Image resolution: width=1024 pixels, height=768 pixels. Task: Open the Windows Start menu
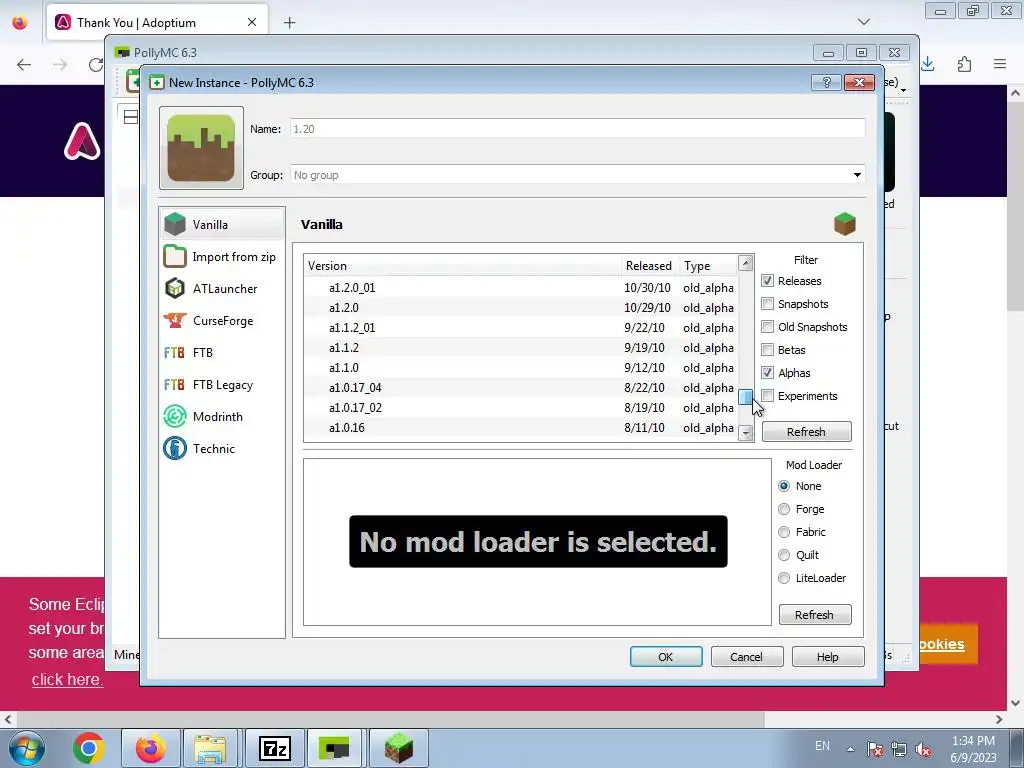point(27,748)
